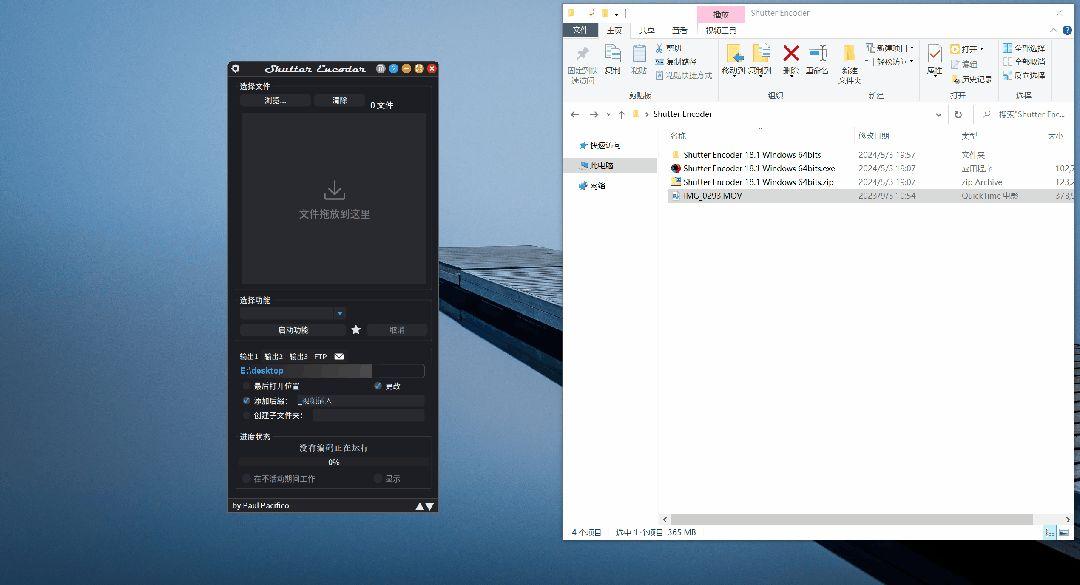
Task: Click Select all in Explorer ribbon
Action: (1024, 48)
